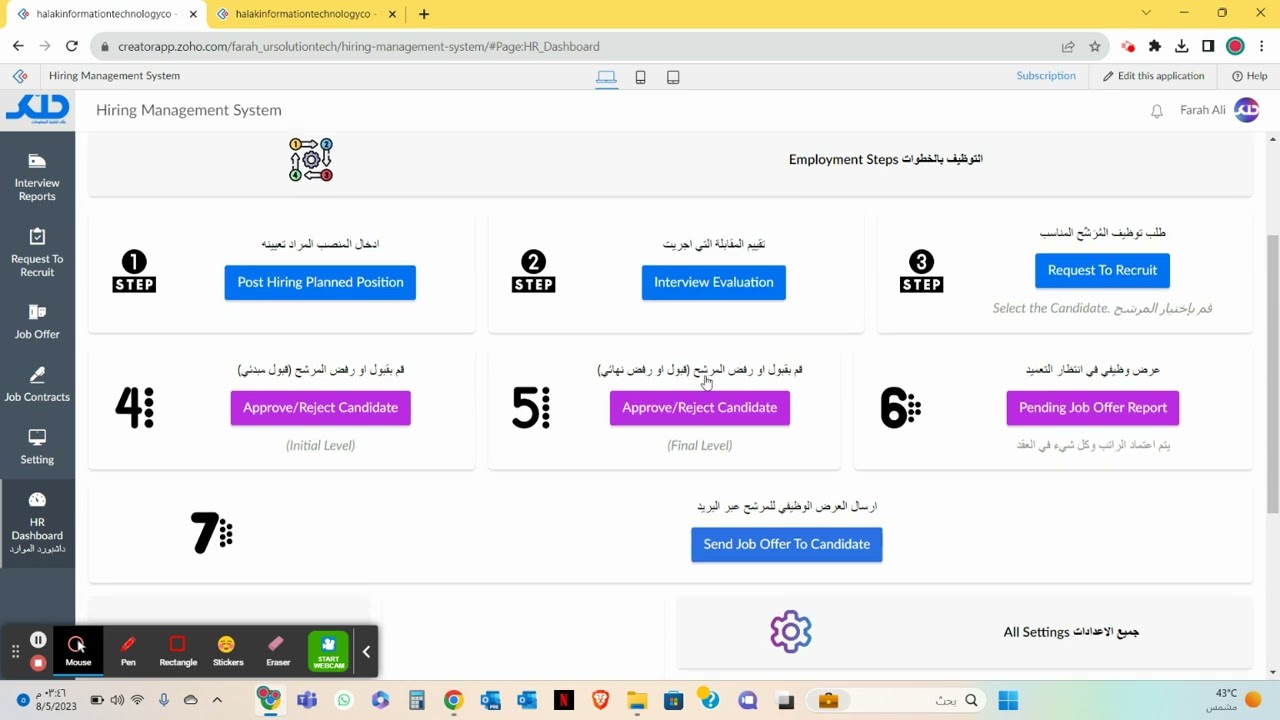1280x720 pixels.
Task: Open Brave browser from taskbar
Action: (x=601, y=700)
